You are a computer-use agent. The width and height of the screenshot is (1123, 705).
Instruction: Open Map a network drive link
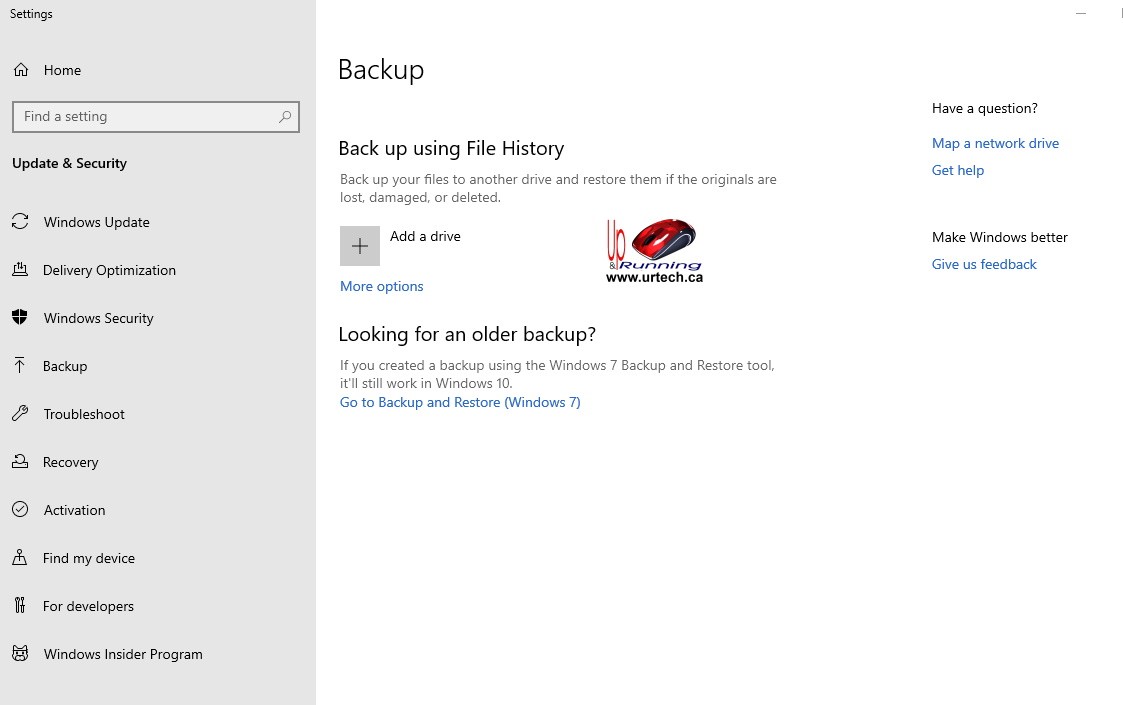point(995,143)
